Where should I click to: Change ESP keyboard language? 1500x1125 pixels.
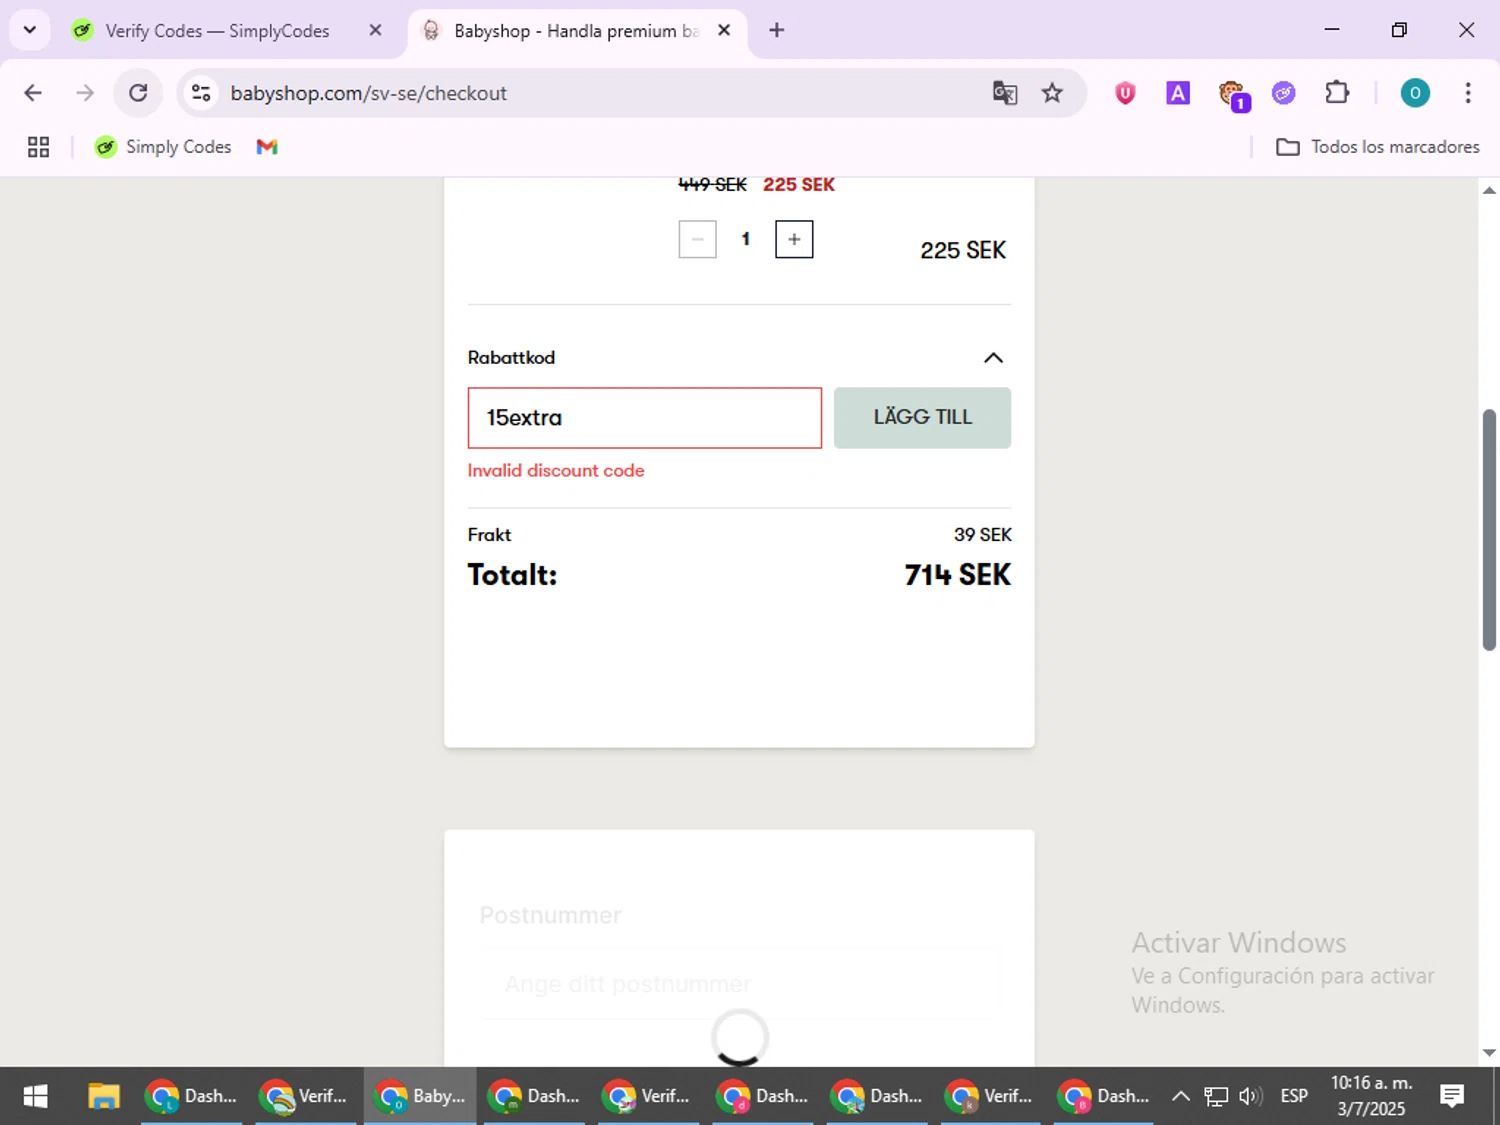[1294, 1096]
